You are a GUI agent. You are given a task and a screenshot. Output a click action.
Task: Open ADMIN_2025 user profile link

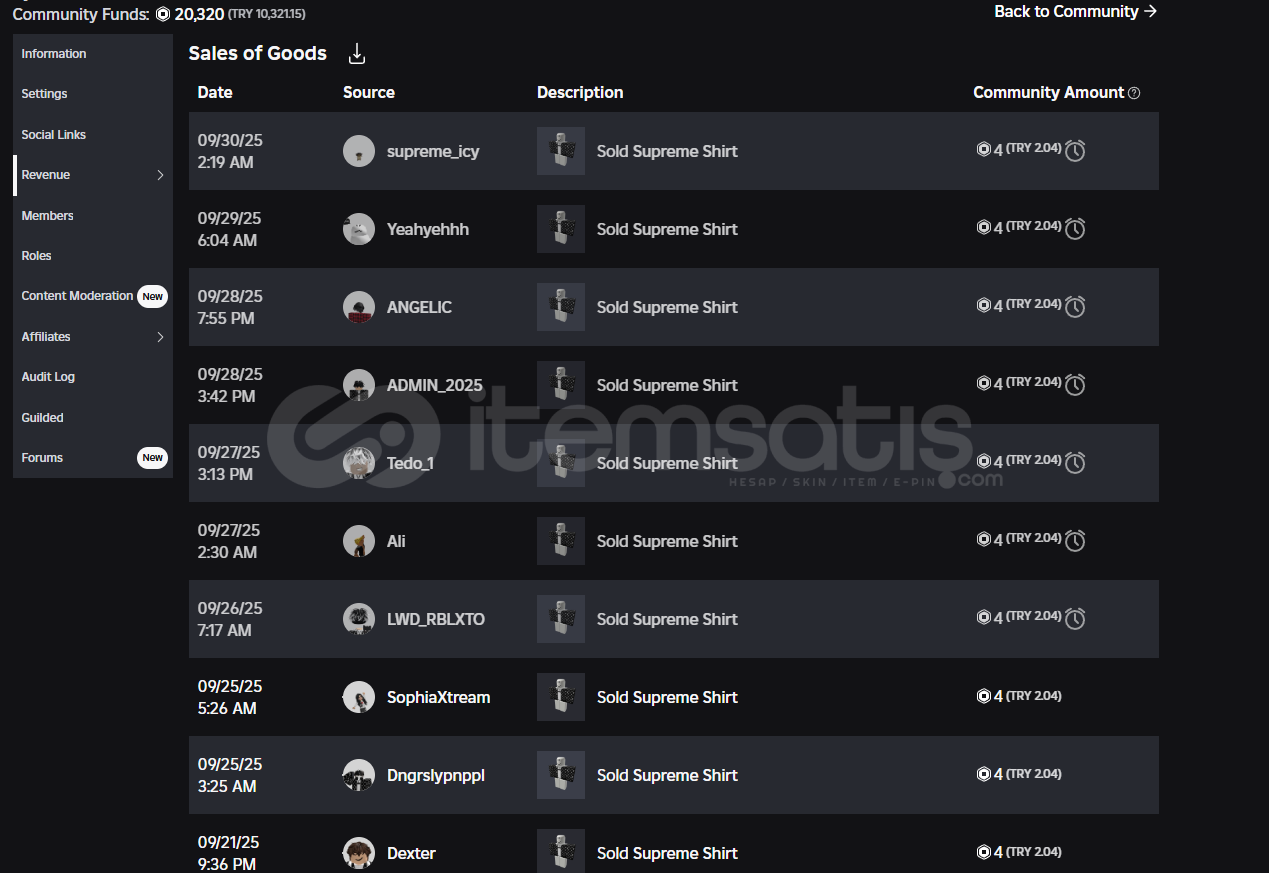point(434,385)
